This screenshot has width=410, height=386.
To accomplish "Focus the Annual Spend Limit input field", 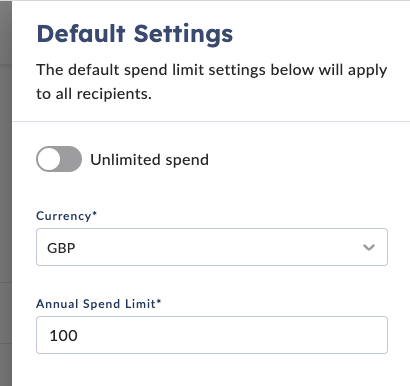I will click(212, 335).
